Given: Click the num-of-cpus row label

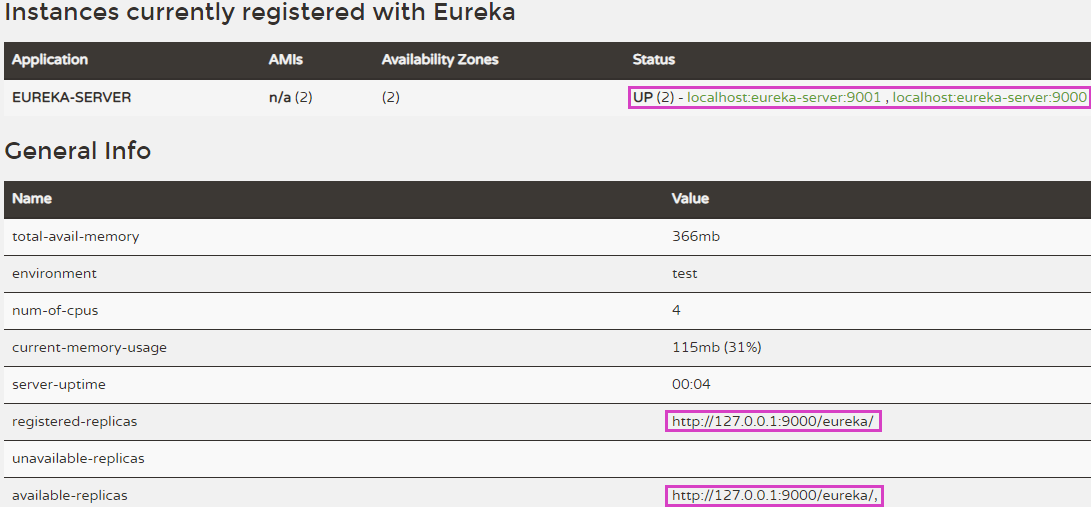Looking at the screenshot, I should click(55, 310).
